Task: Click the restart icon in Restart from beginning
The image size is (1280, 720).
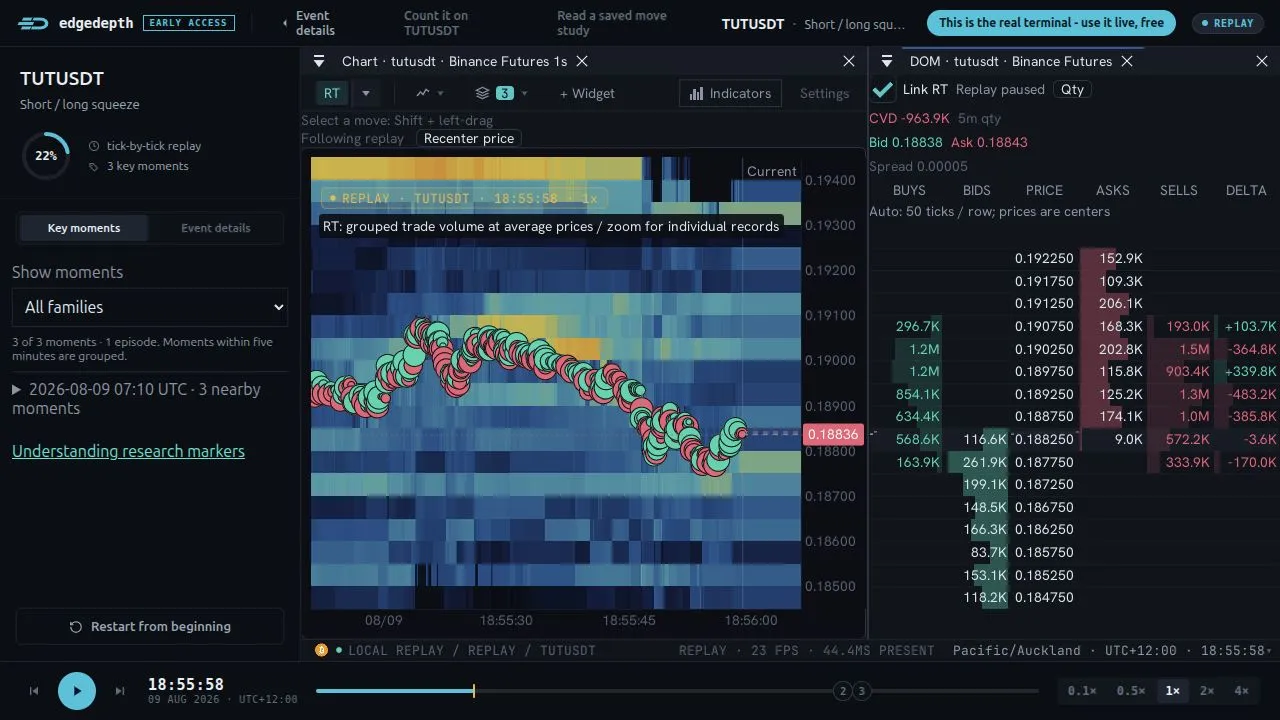Action: coord(75,627)
